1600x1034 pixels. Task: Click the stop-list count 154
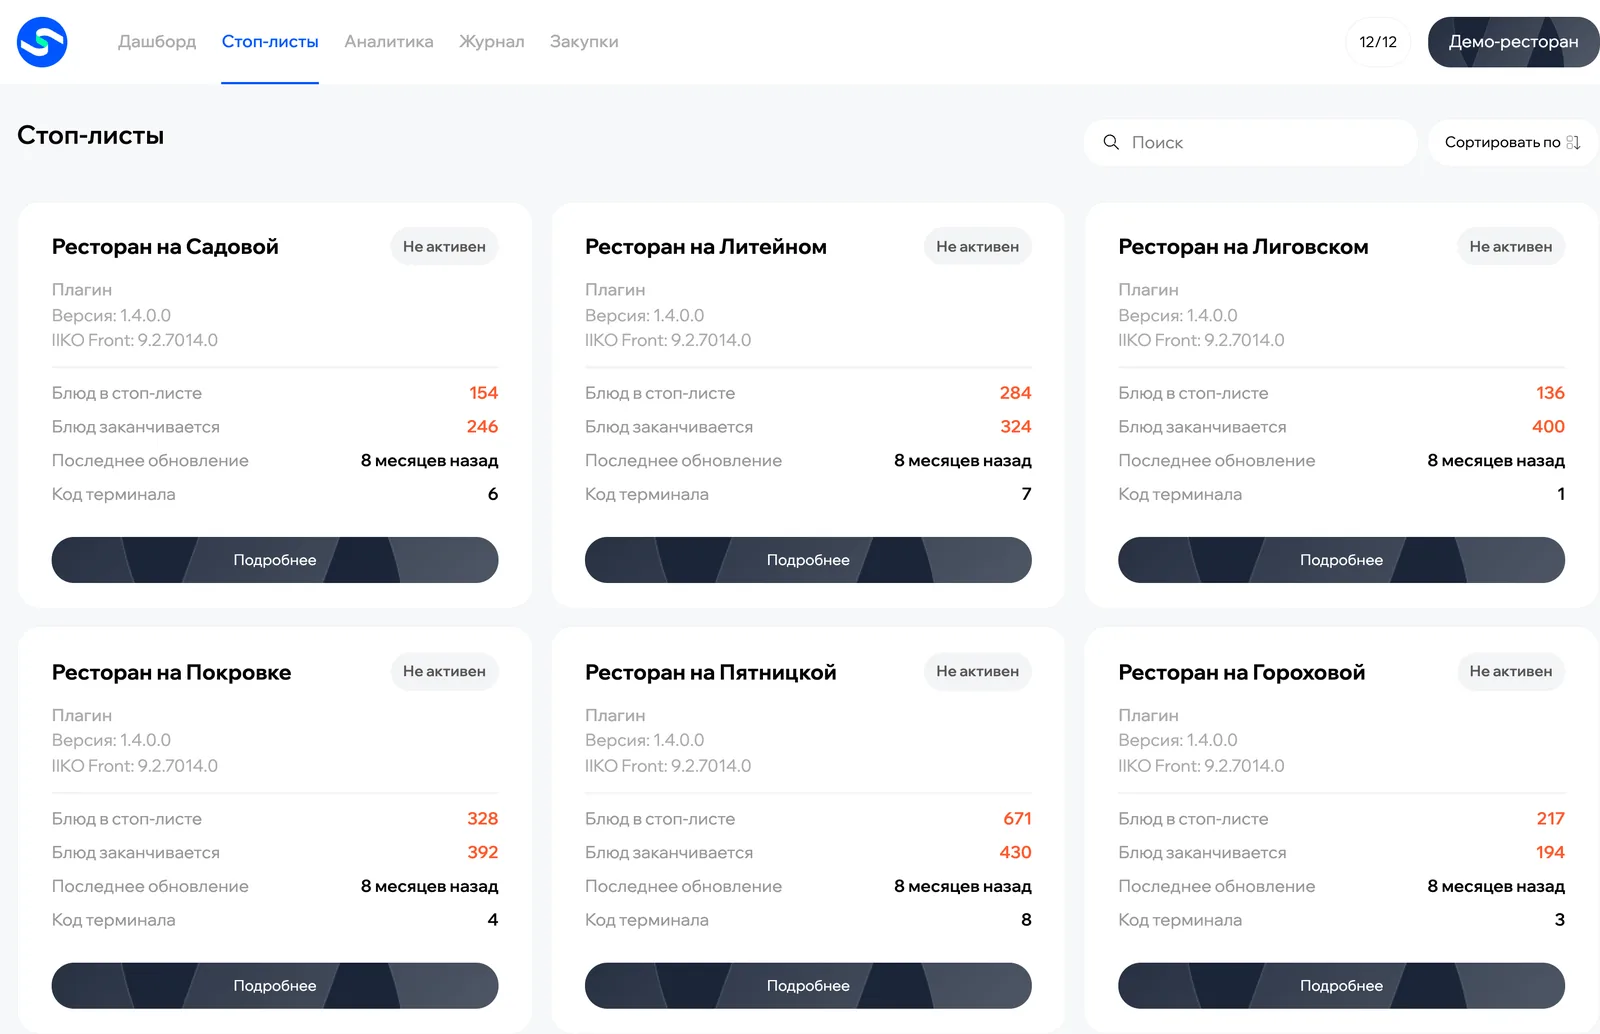[483, 393]
